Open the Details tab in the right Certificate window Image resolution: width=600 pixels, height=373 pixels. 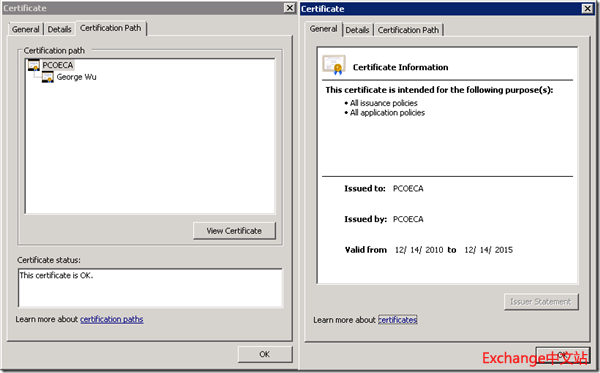pyautogui.click(x=357, y=30)
